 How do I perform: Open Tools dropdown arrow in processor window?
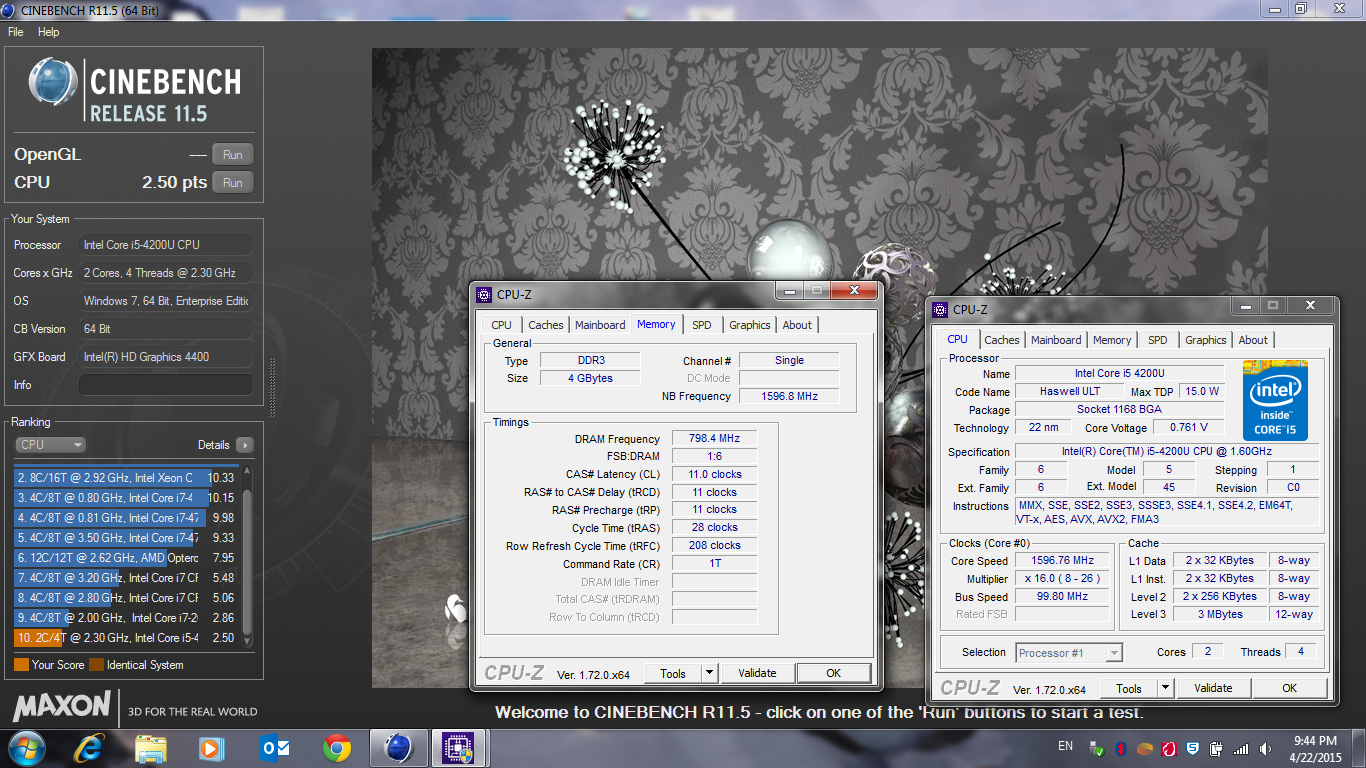[x=1165, y=688]
